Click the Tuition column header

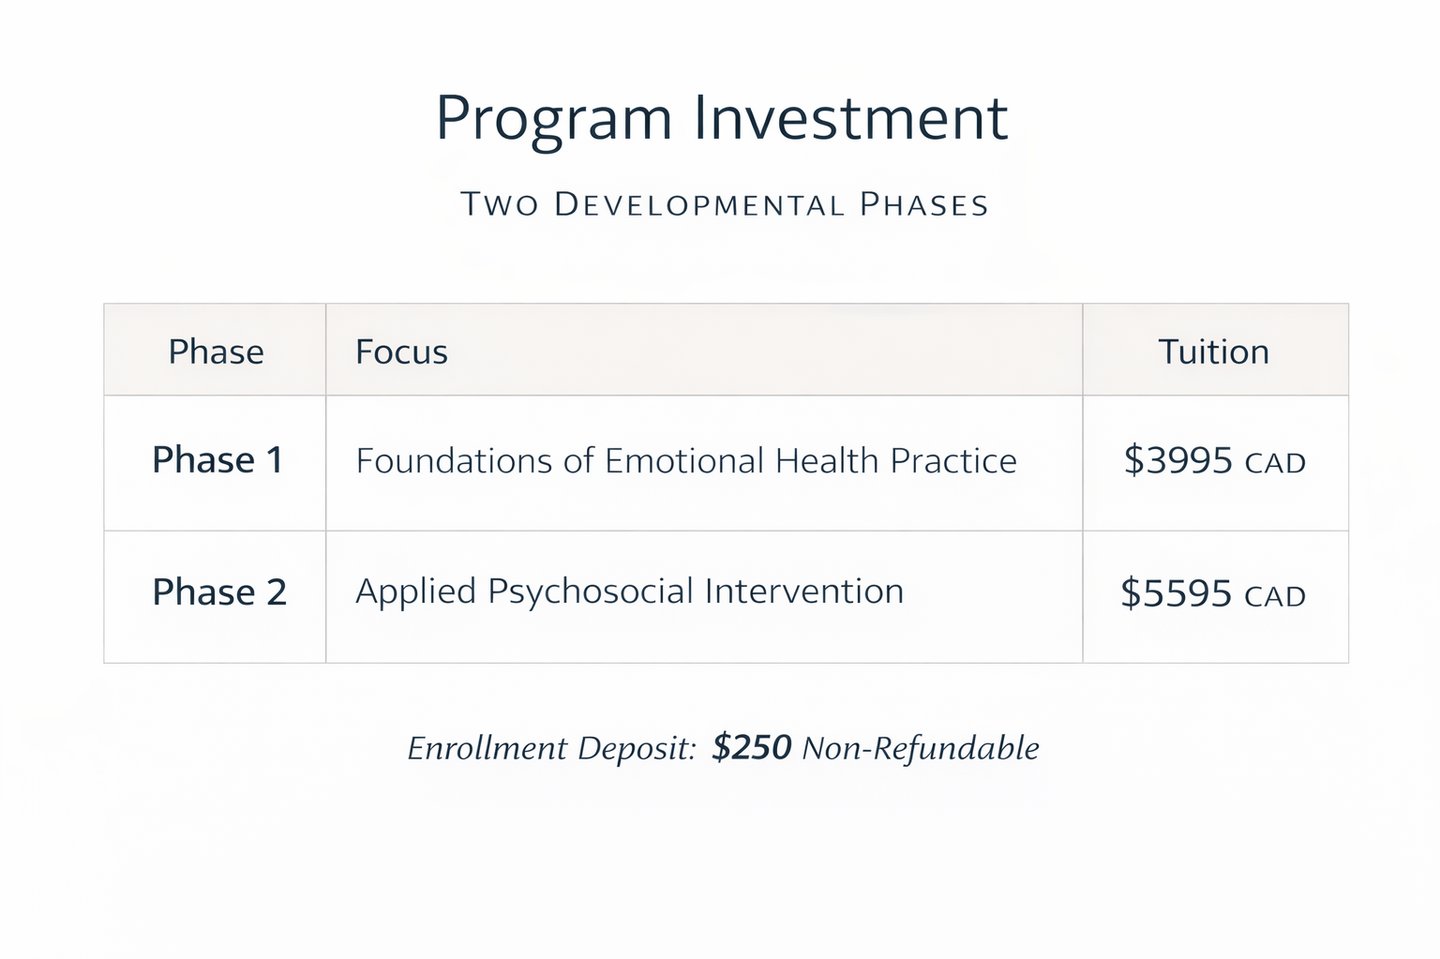(x=1213, y=352)
